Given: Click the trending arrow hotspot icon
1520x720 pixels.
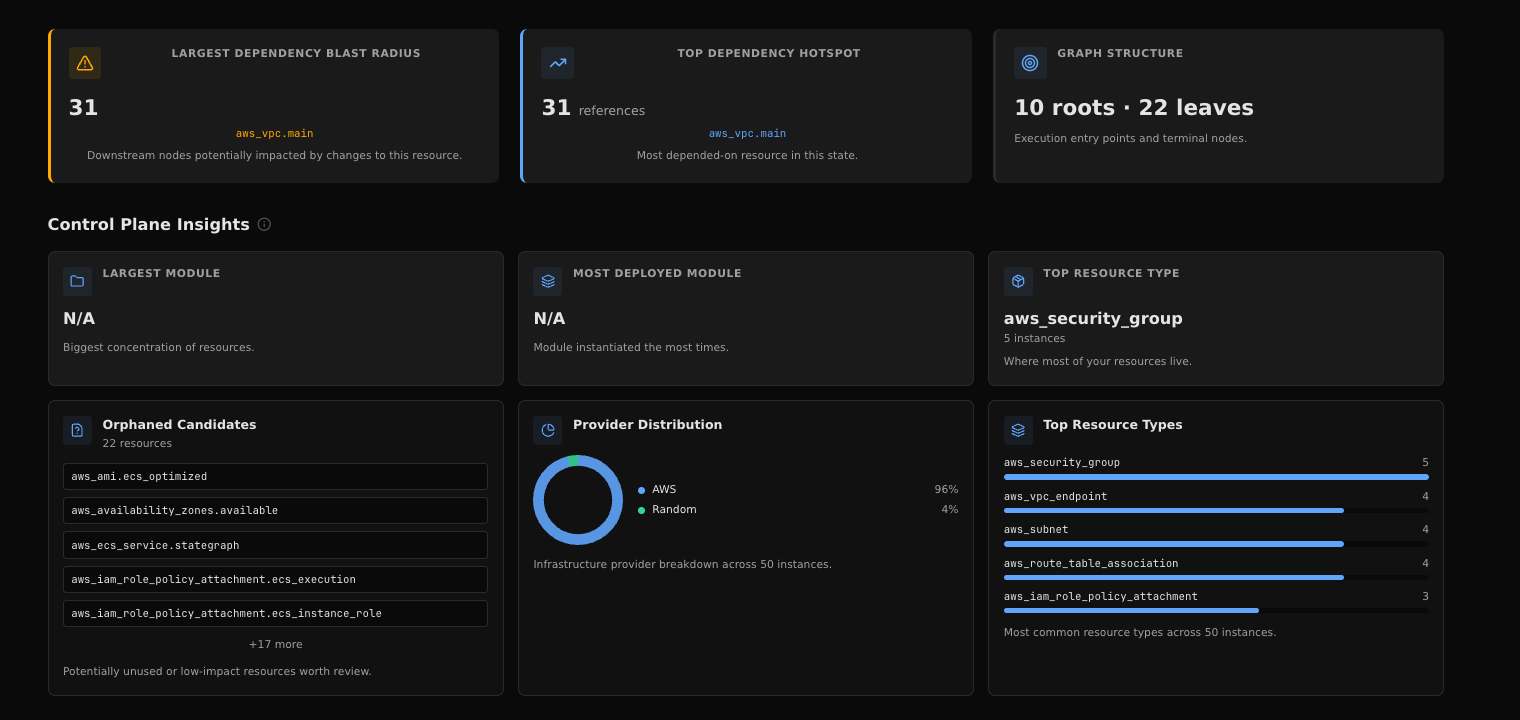Looking at the screenshot, I should click(557, 63).
